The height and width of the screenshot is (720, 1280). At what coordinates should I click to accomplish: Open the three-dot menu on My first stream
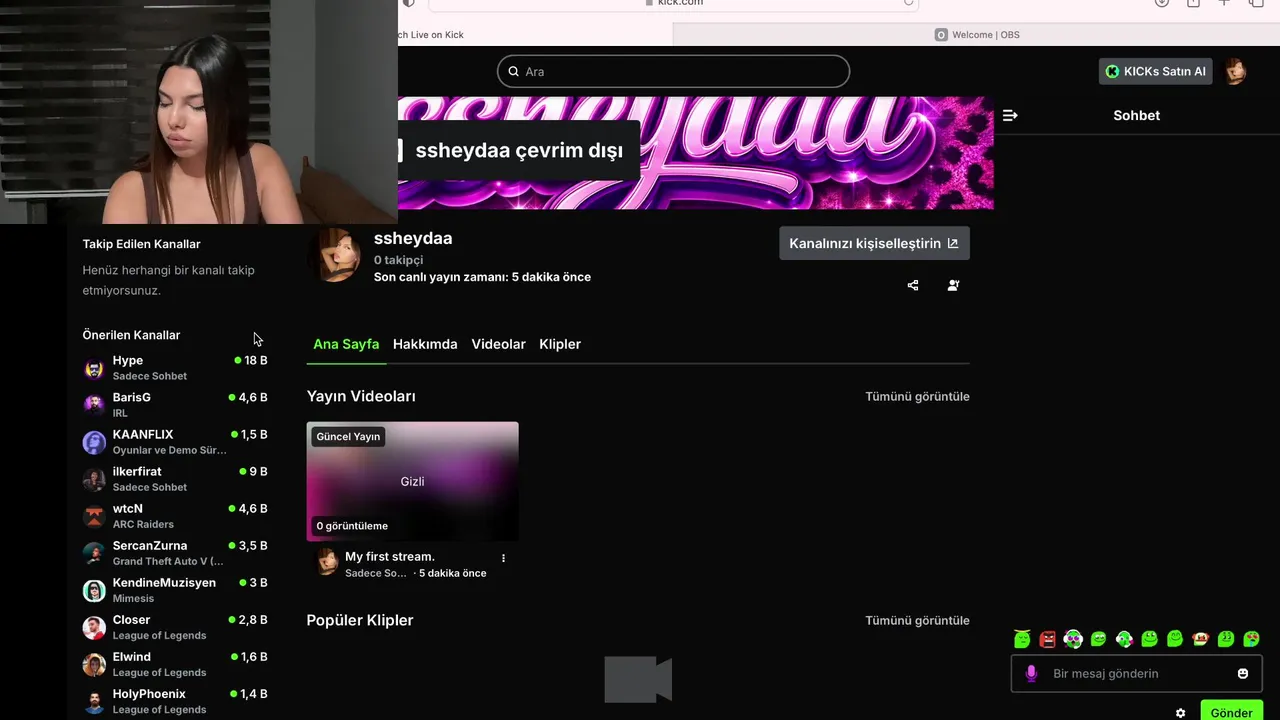click(503, 558)
